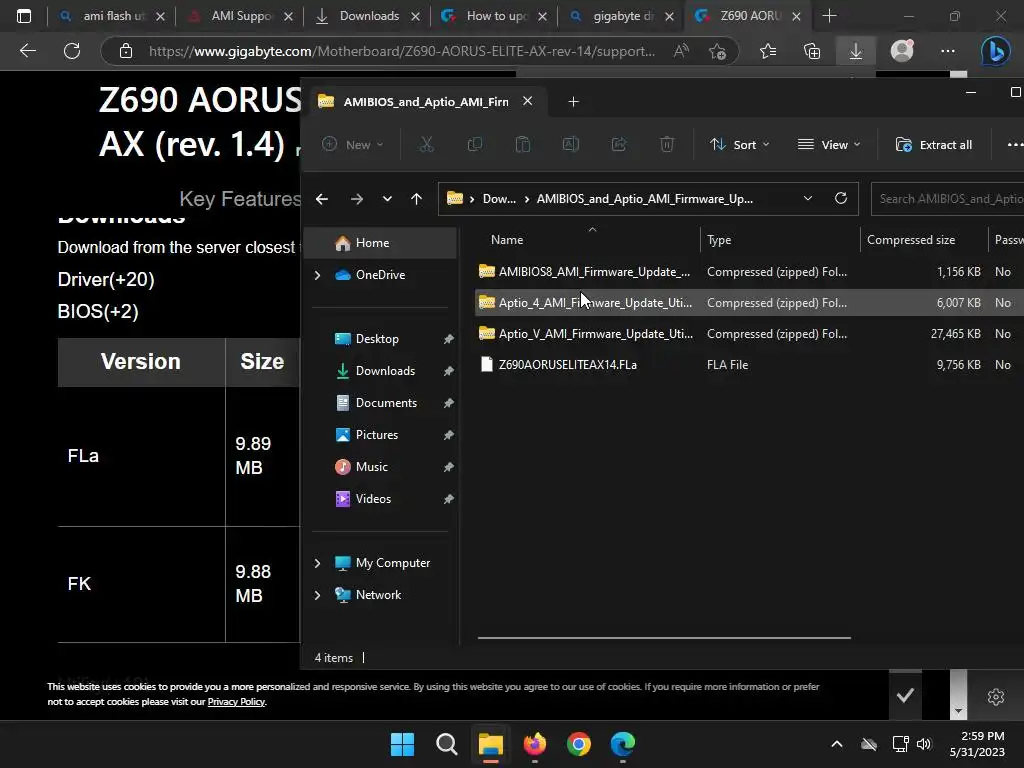Refresh the Explorer folder view

click(x=841, y=198)
